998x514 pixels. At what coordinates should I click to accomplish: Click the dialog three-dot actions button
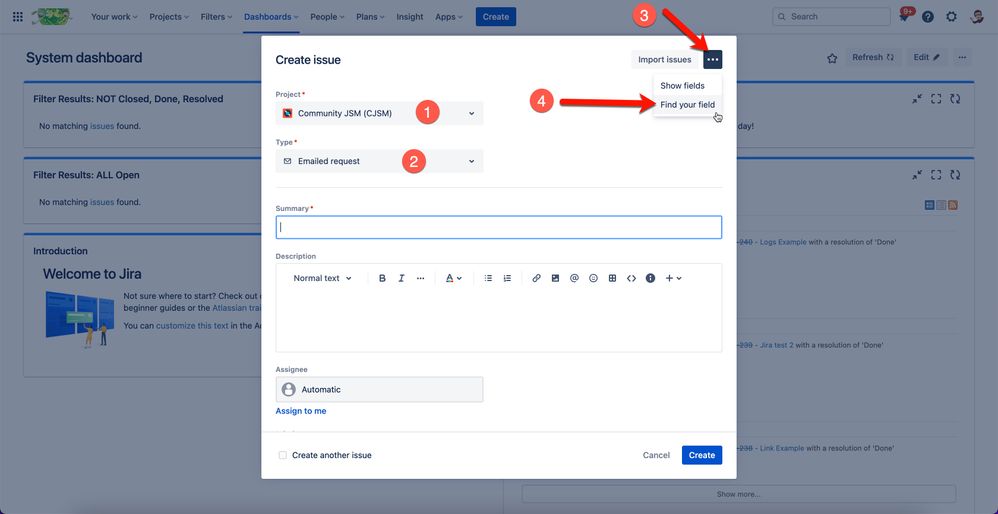tap(713, 60)
